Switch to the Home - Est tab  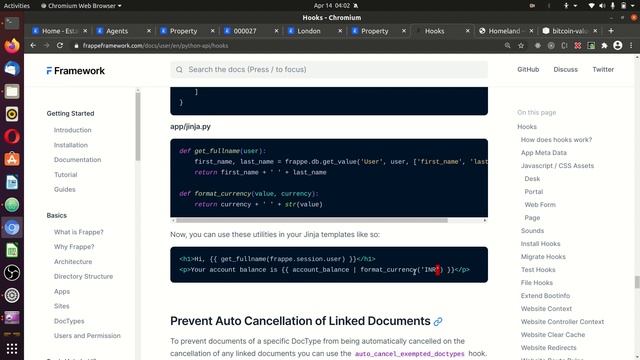(59, 31)
